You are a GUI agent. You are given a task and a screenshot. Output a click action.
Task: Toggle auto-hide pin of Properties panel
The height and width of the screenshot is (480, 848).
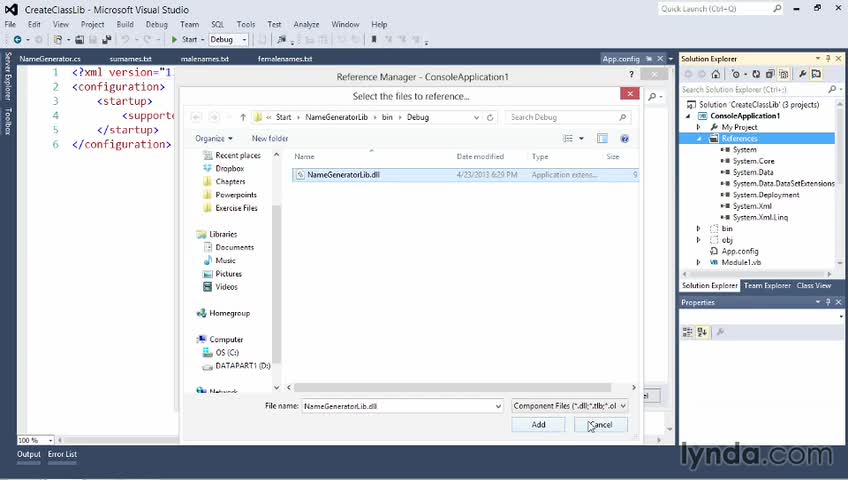tap(828, 302)
